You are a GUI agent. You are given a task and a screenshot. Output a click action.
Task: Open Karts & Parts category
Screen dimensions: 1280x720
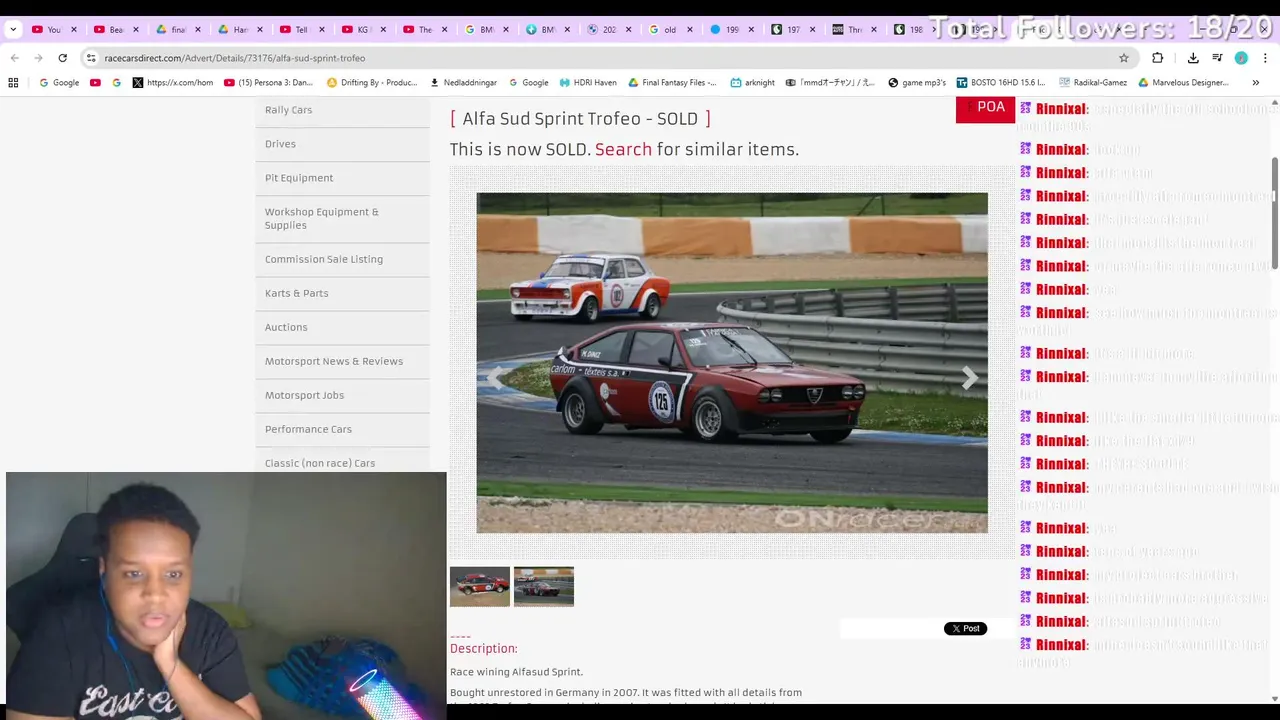[296, 293]
